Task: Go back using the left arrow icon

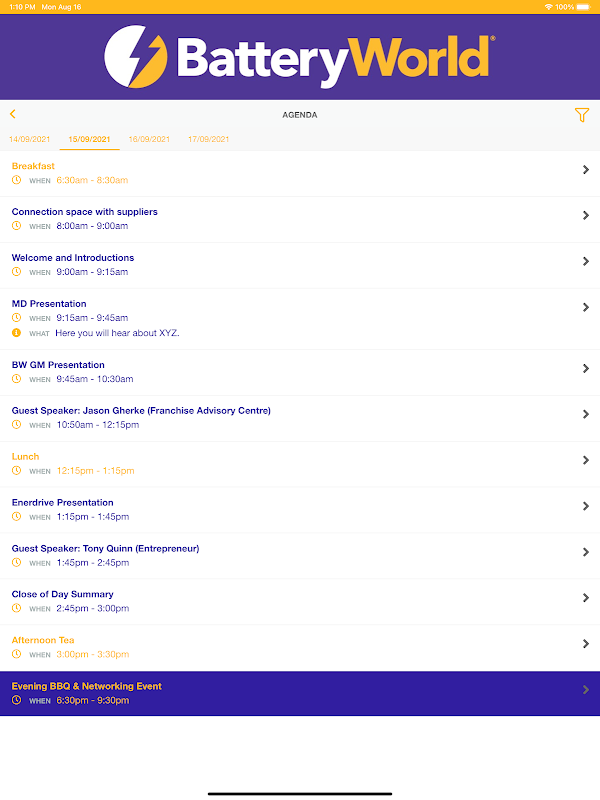Action: [13, 114]
